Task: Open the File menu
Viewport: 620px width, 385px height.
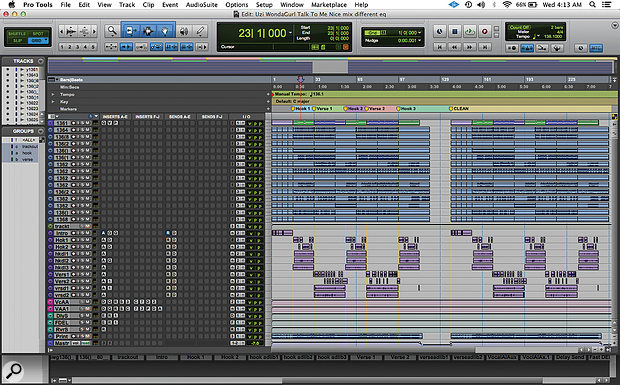Action: (x=66, y=5)
